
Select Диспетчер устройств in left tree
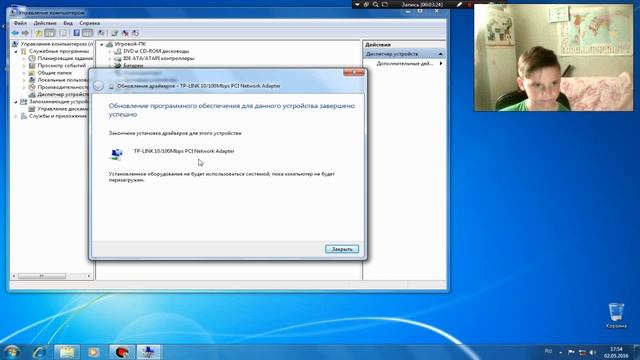pos(62,94)
